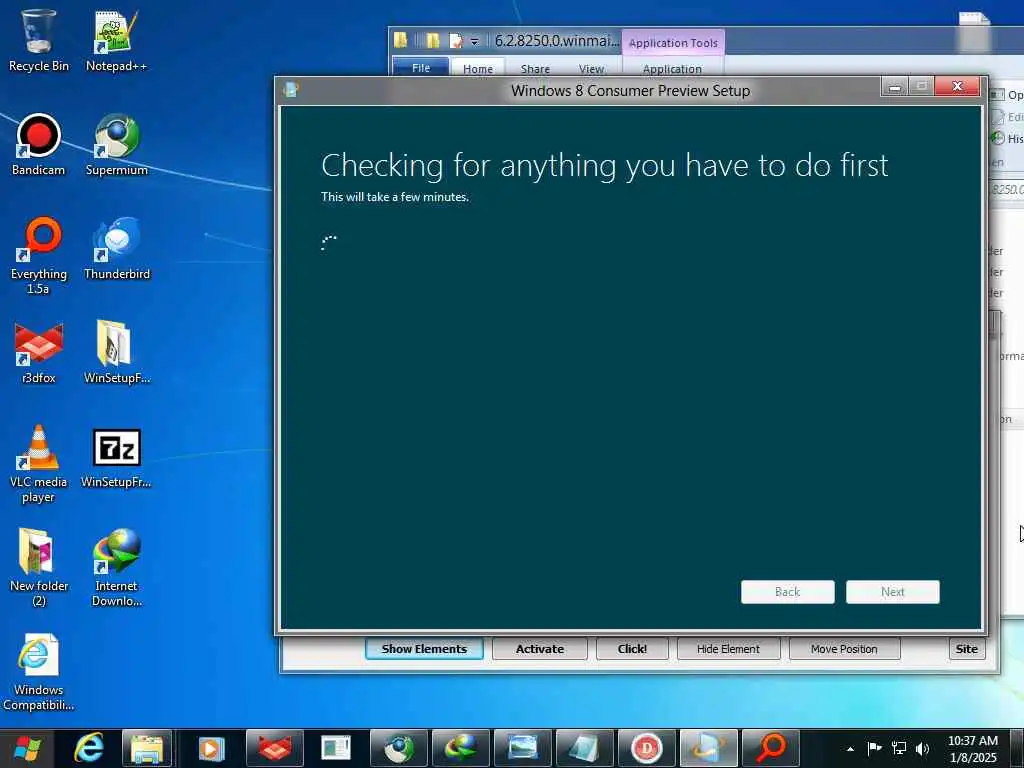Open the Windows Start orb

(27, 748)
